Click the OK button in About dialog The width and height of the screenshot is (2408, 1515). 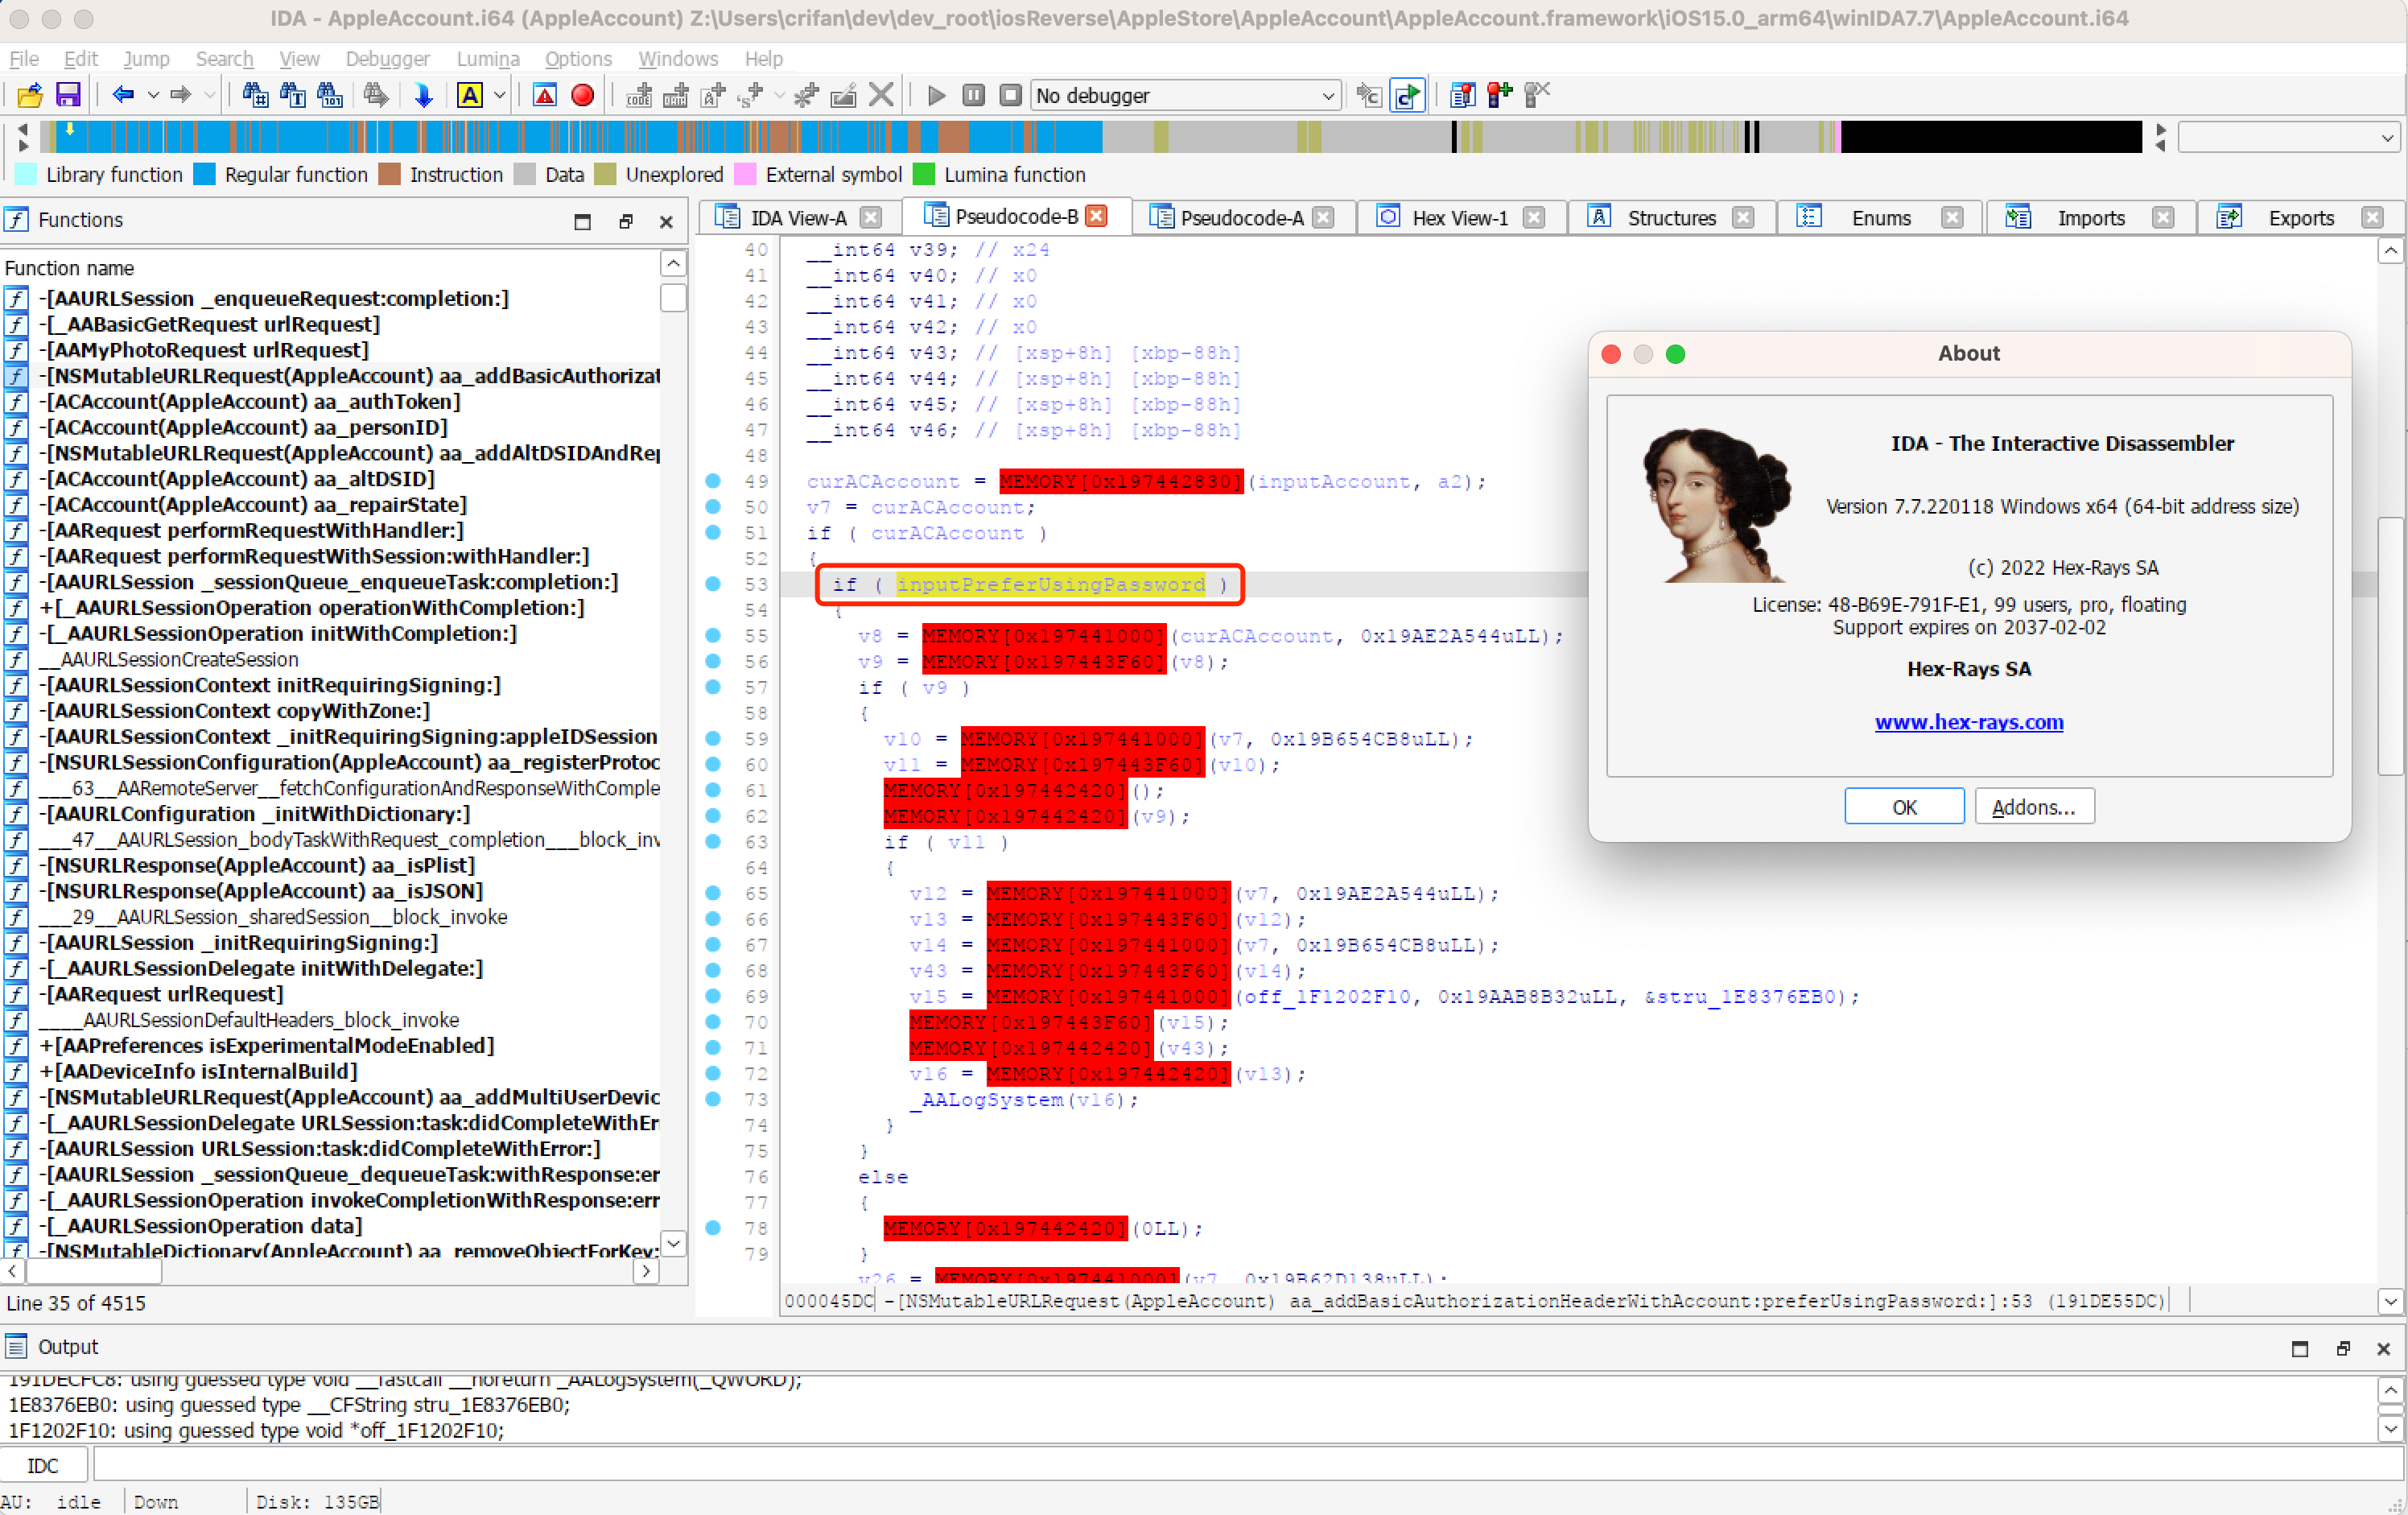coord(1903,807)
